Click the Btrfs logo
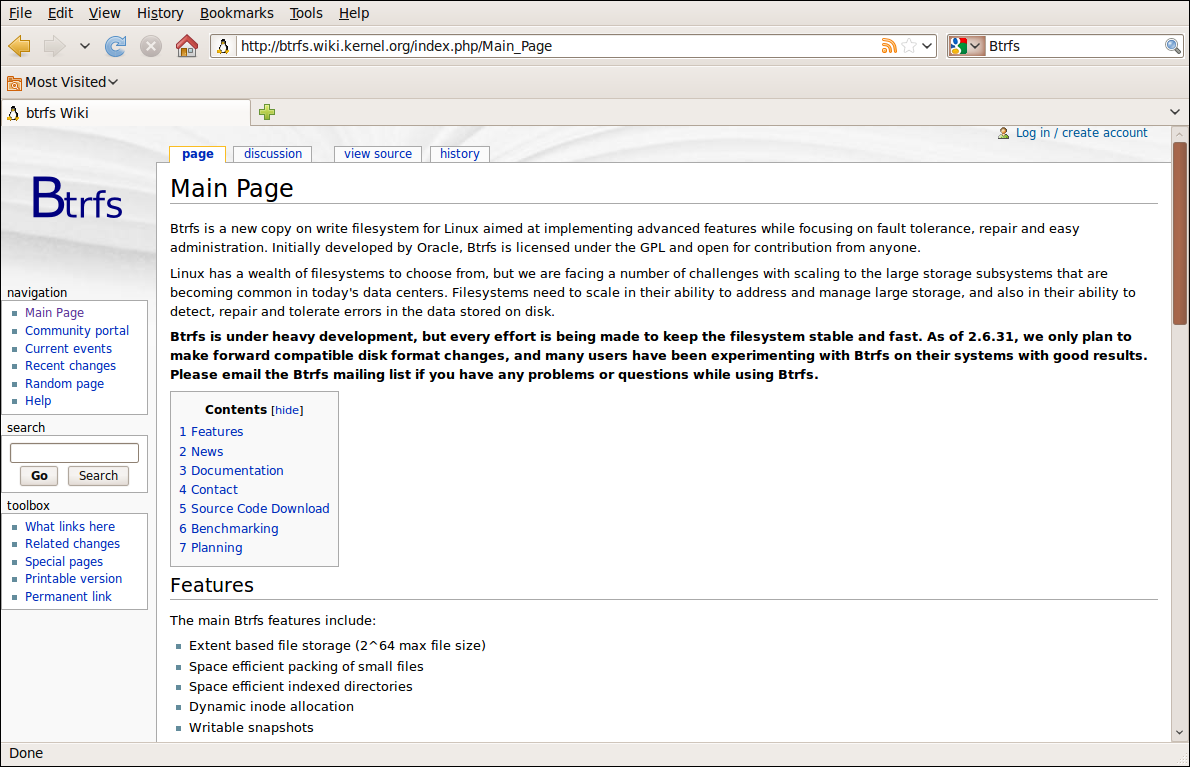Image resolution: width=1190 pixels, height=767 pixels. [77, 197]
